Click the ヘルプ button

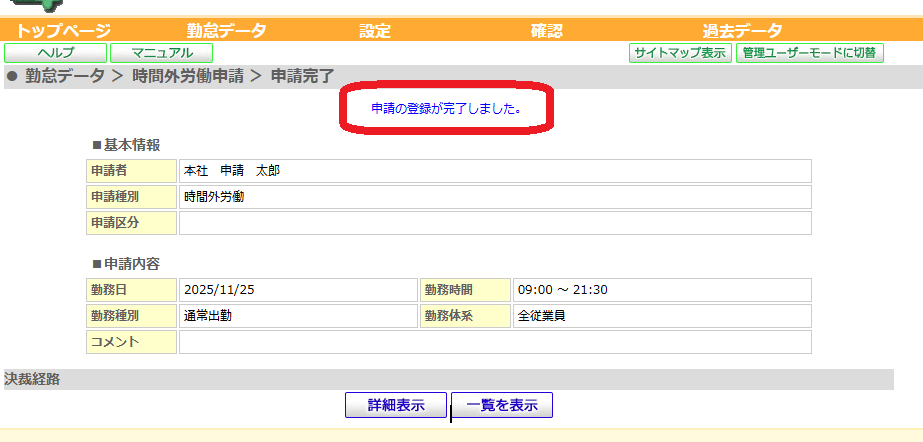click(x=55, y=53)
